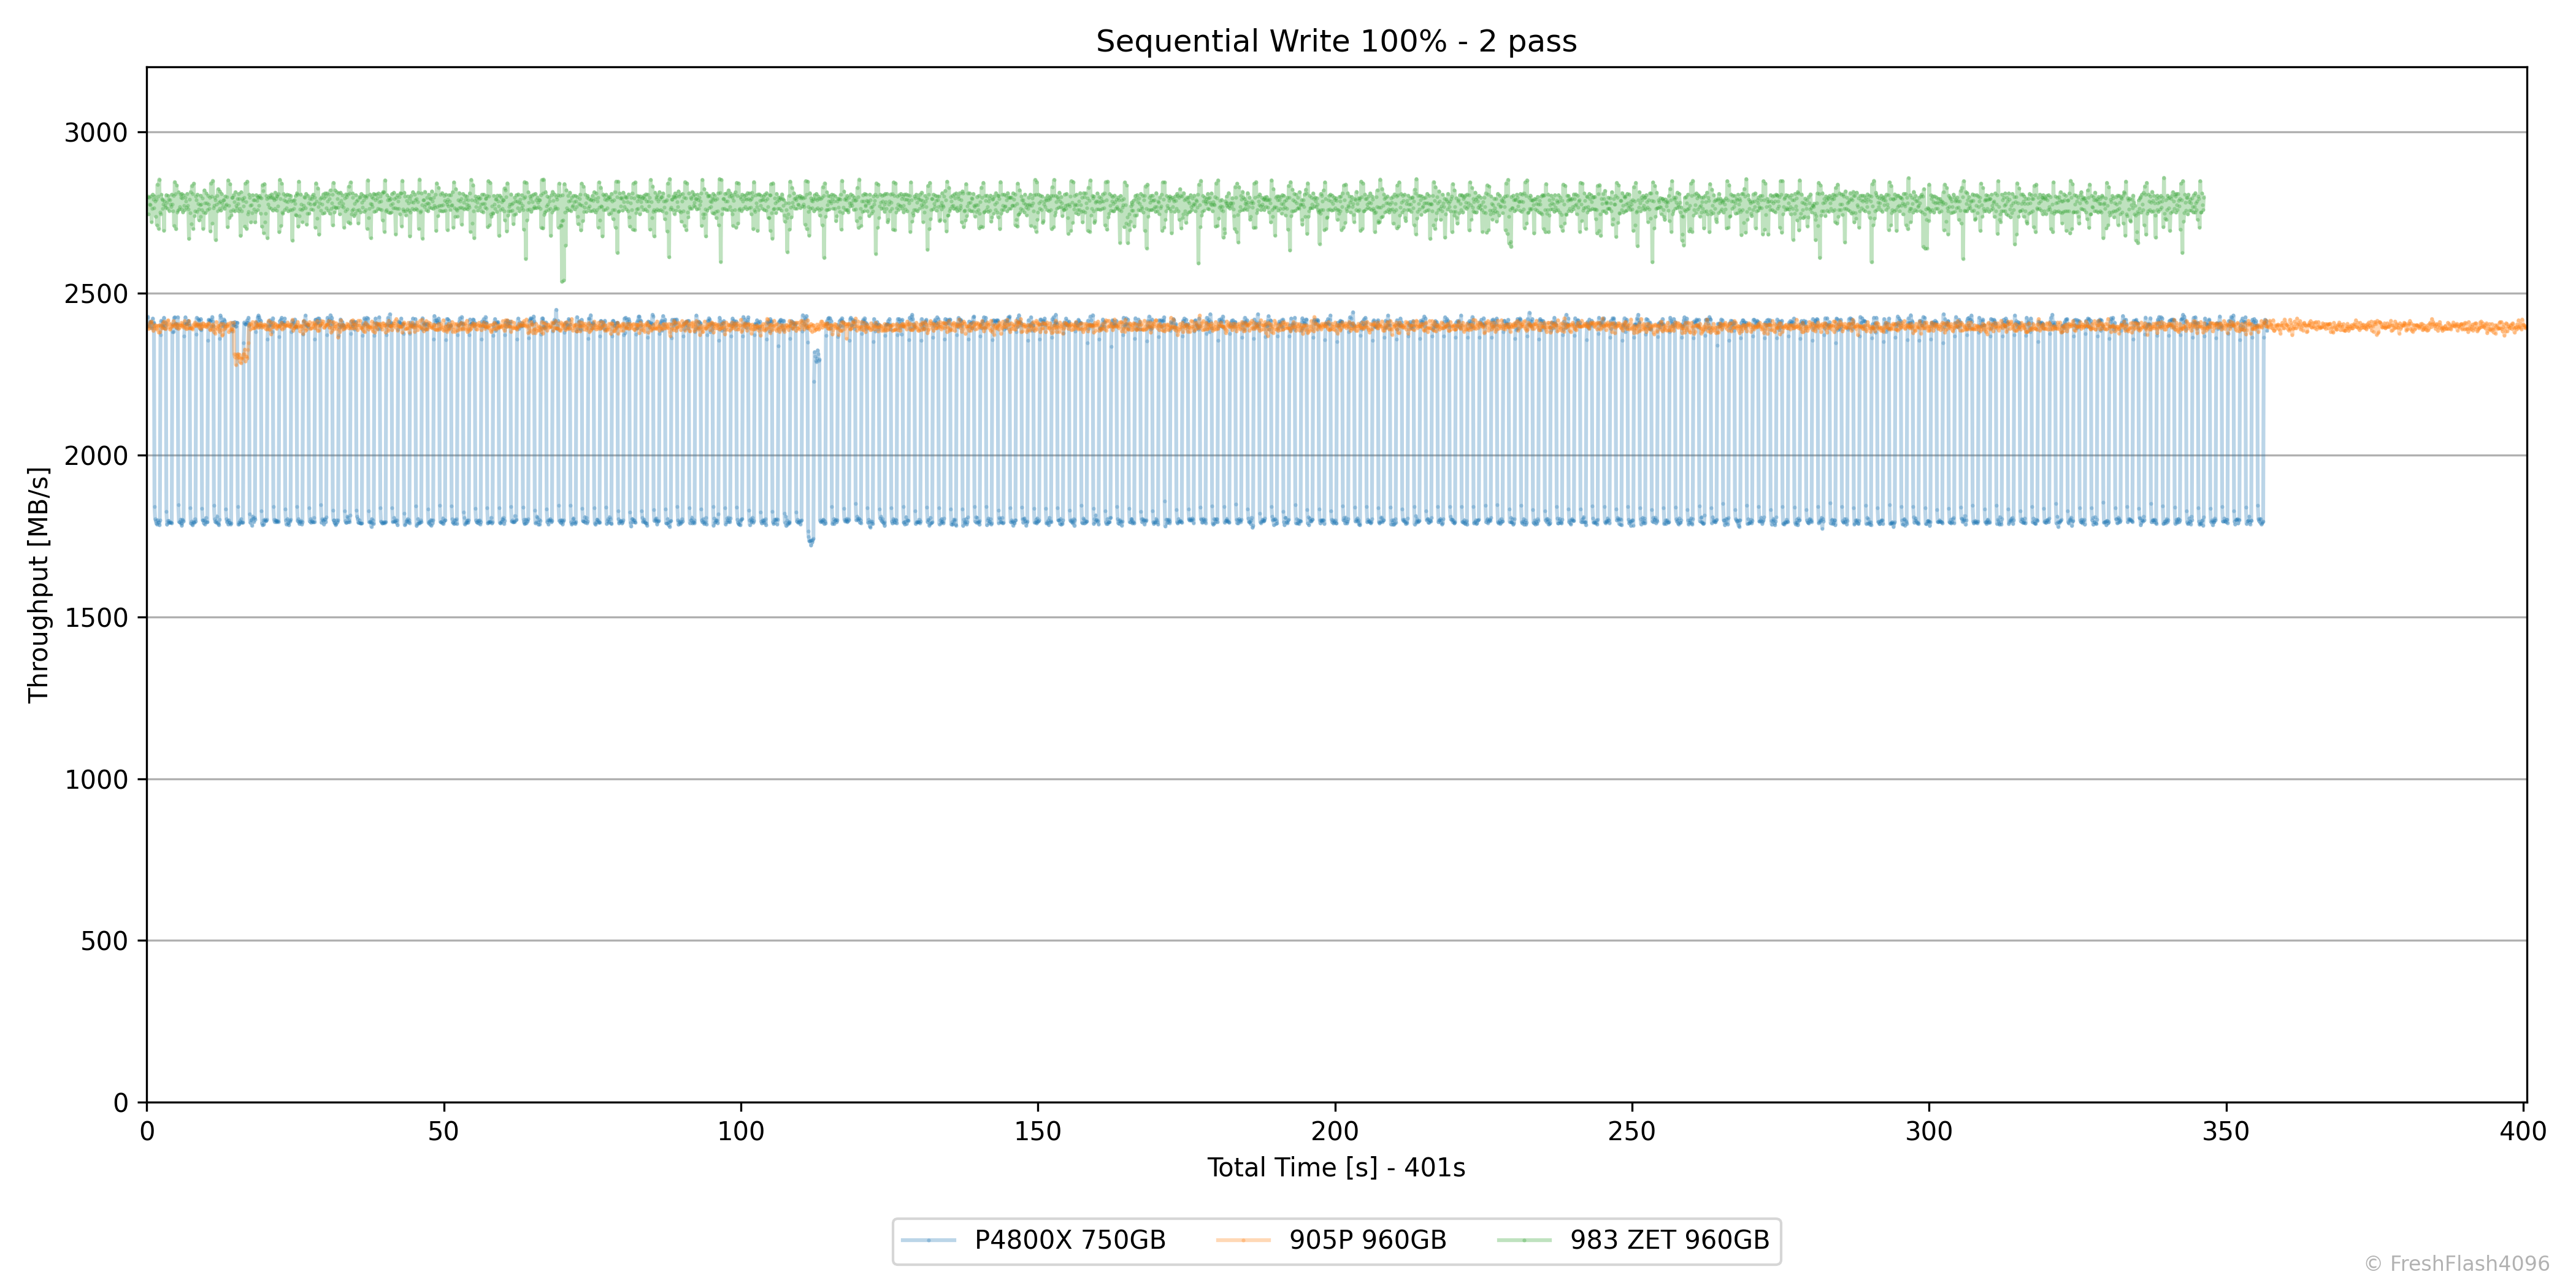
Task: Click the 350 x-axis tick label
Action: pyautogui.click(x=2226, y=1132)
